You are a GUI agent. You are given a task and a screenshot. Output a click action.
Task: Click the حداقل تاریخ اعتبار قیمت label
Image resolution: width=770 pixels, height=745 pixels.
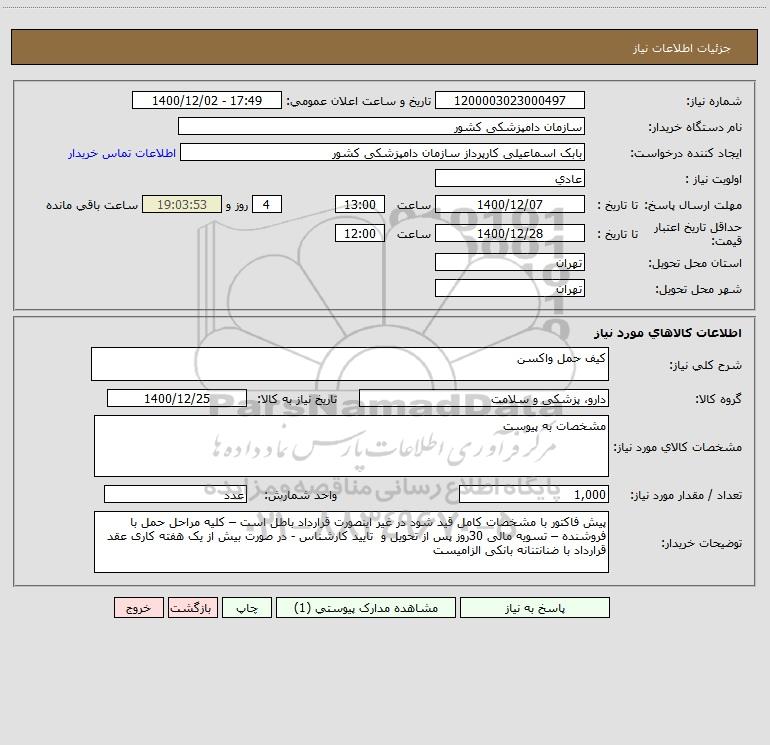click(698, 234)
